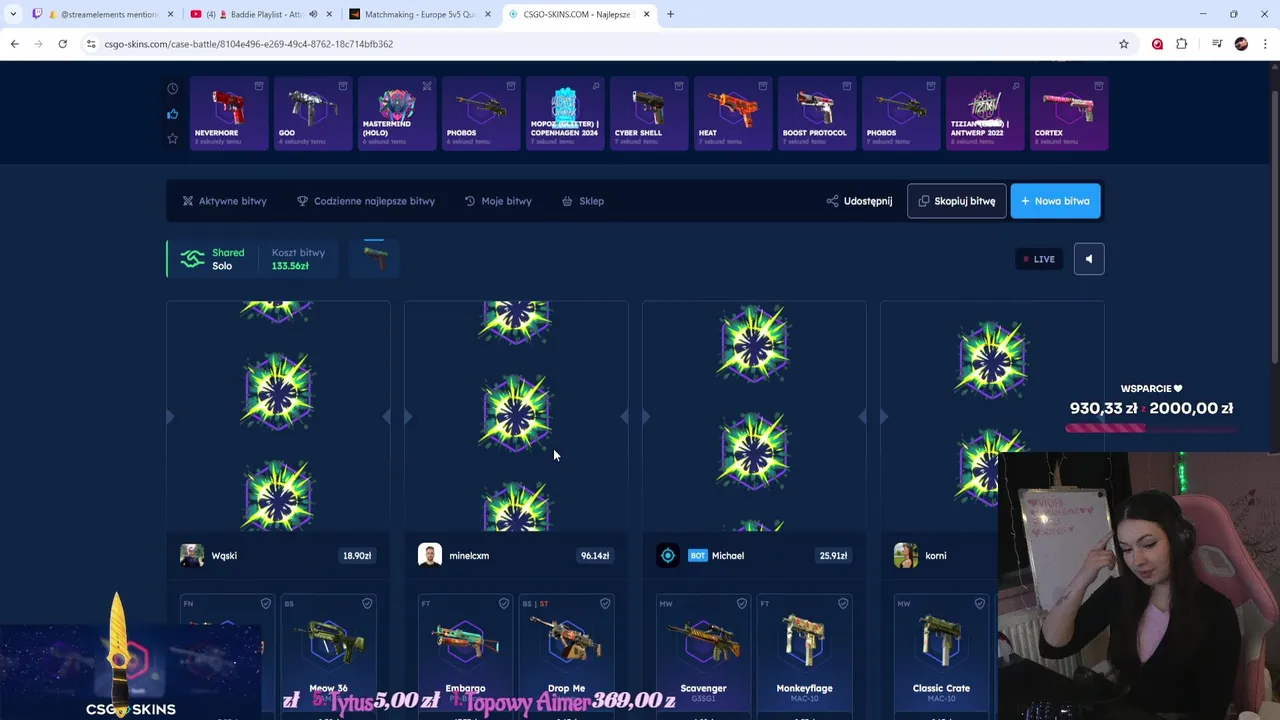Switch to the Baddie Playlist YouTube tab
This screenshot has width=1280, height=720.
click(260, 14)
